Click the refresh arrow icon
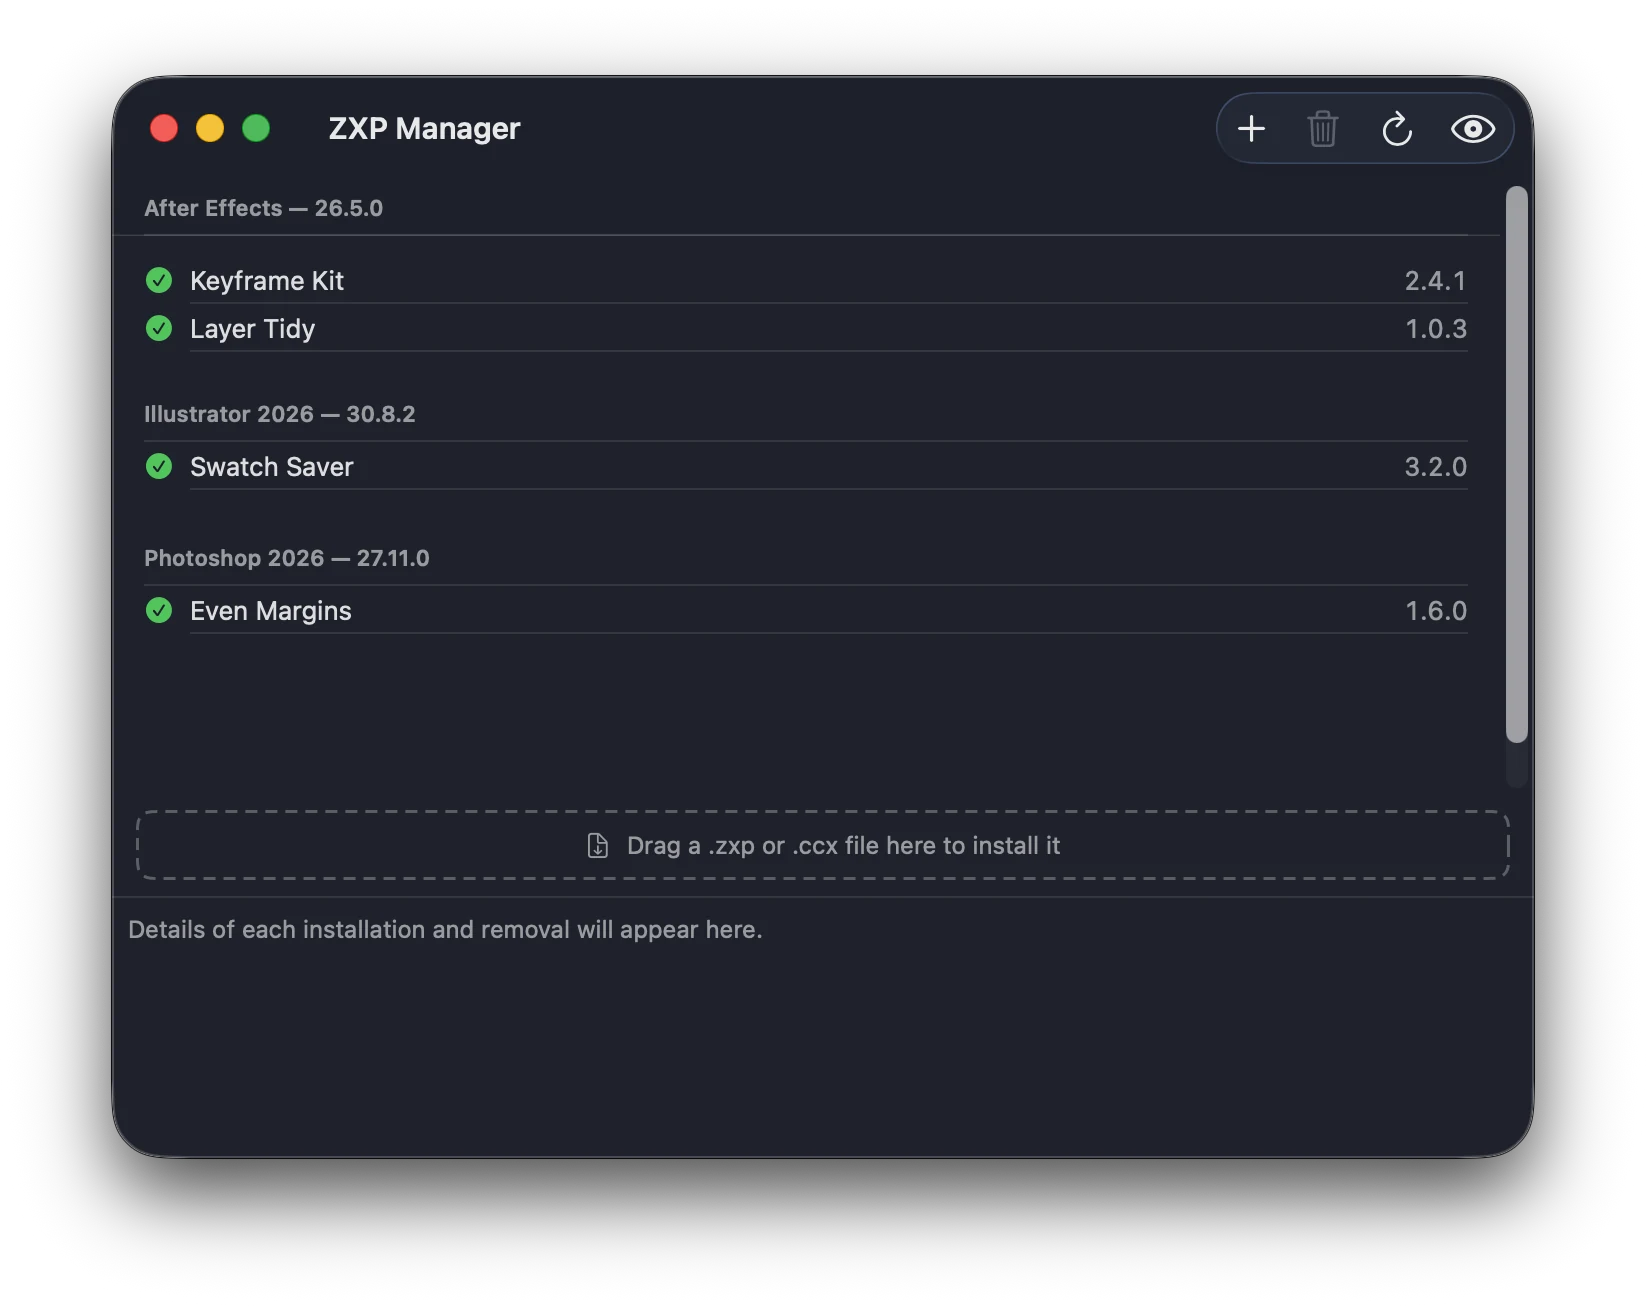1646x1306 pixels. (1397, 129)
